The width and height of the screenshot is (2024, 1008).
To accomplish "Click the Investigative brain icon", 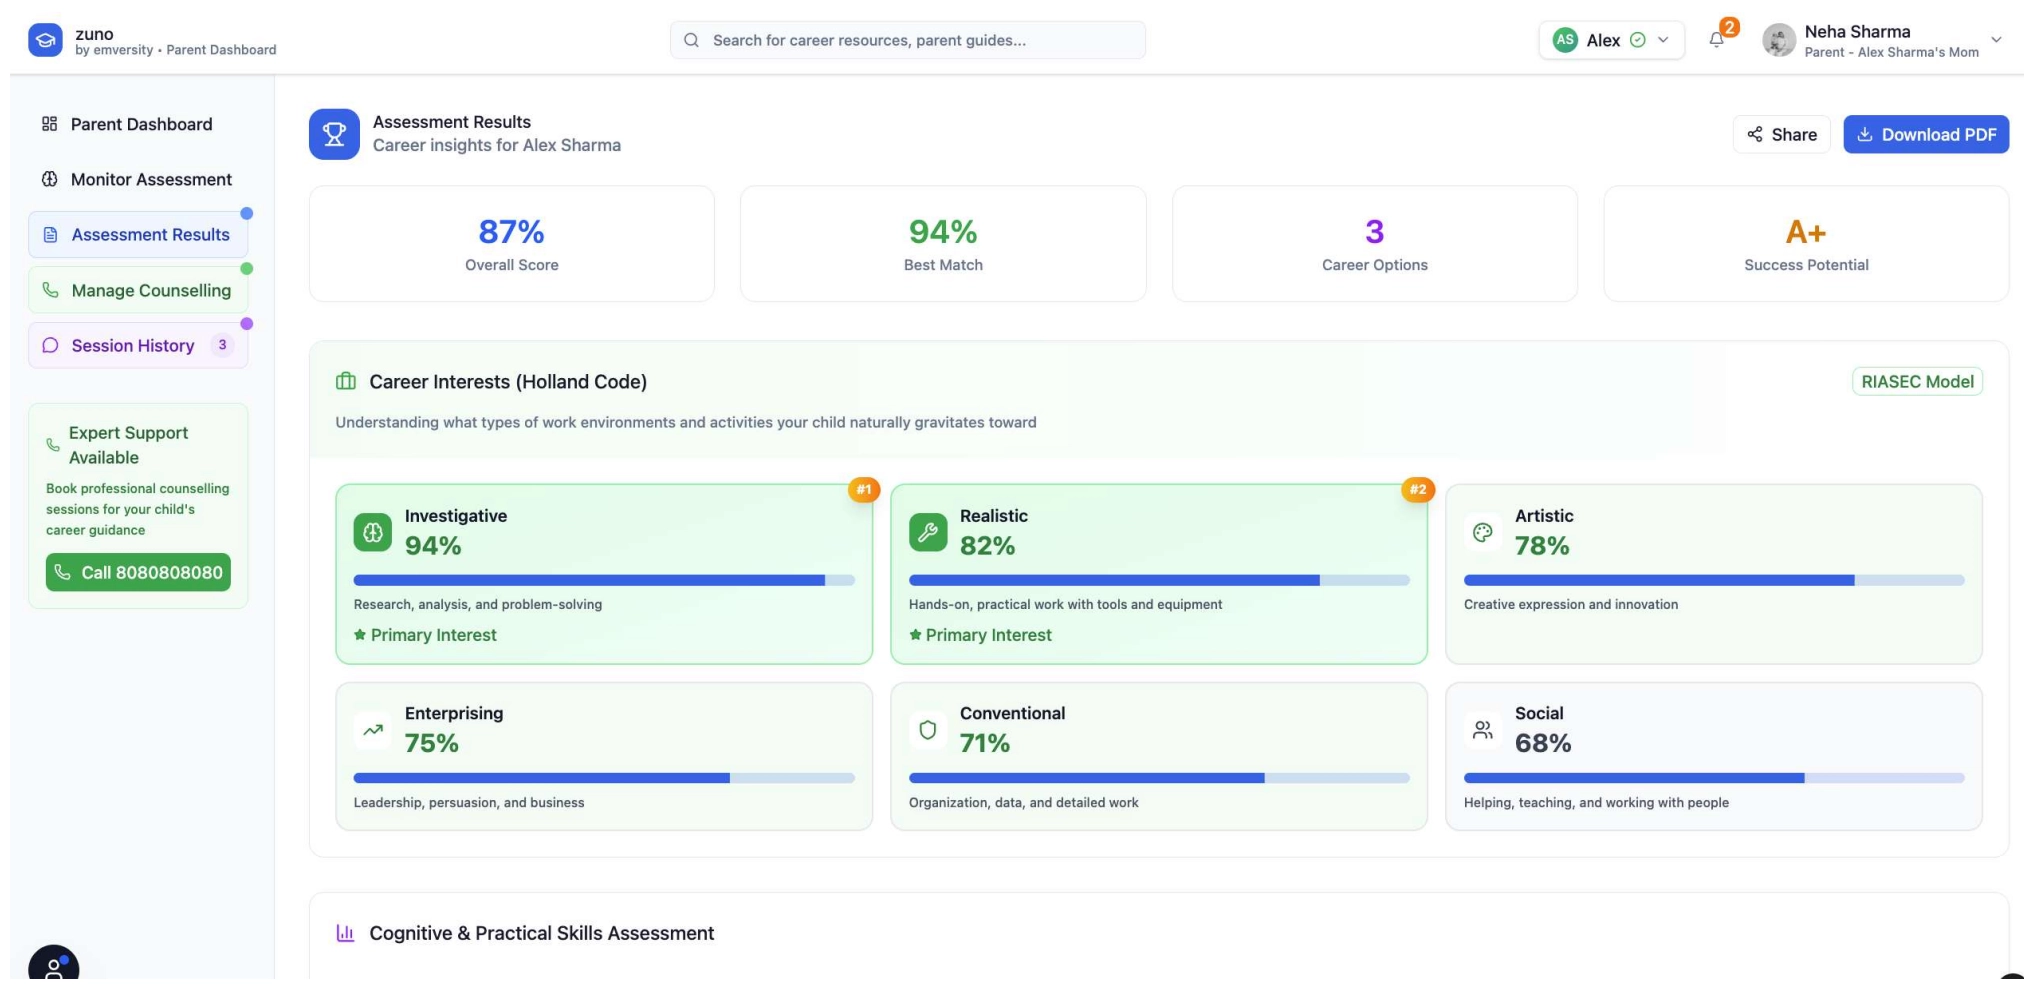I will pyautogui.click(x=373, y=532).
